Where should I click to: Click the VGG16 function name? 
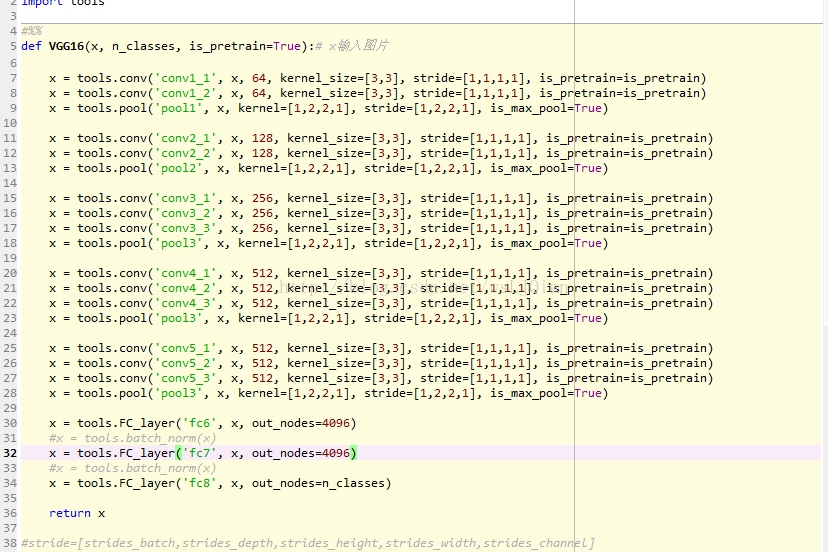pos(67,46)
